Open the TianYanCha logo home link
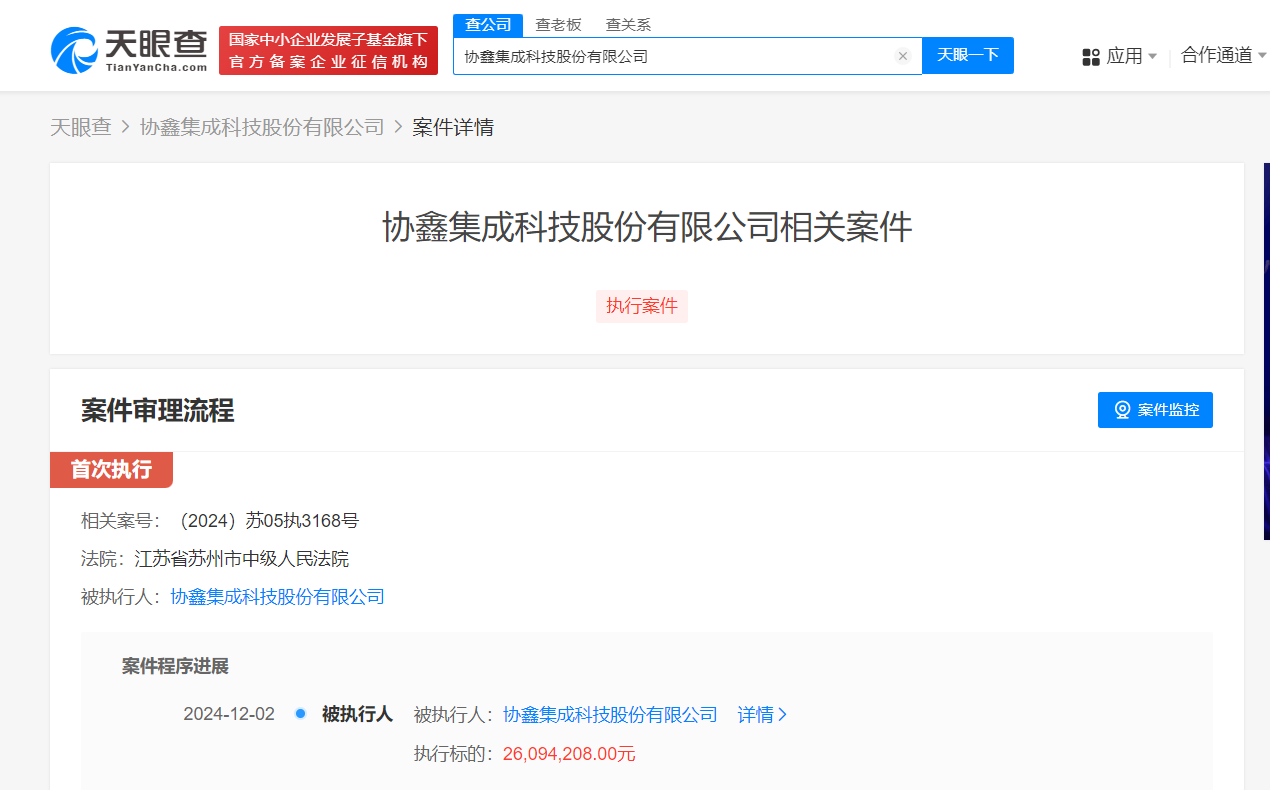Screen dimensions: 1270x790 [129, 50]
